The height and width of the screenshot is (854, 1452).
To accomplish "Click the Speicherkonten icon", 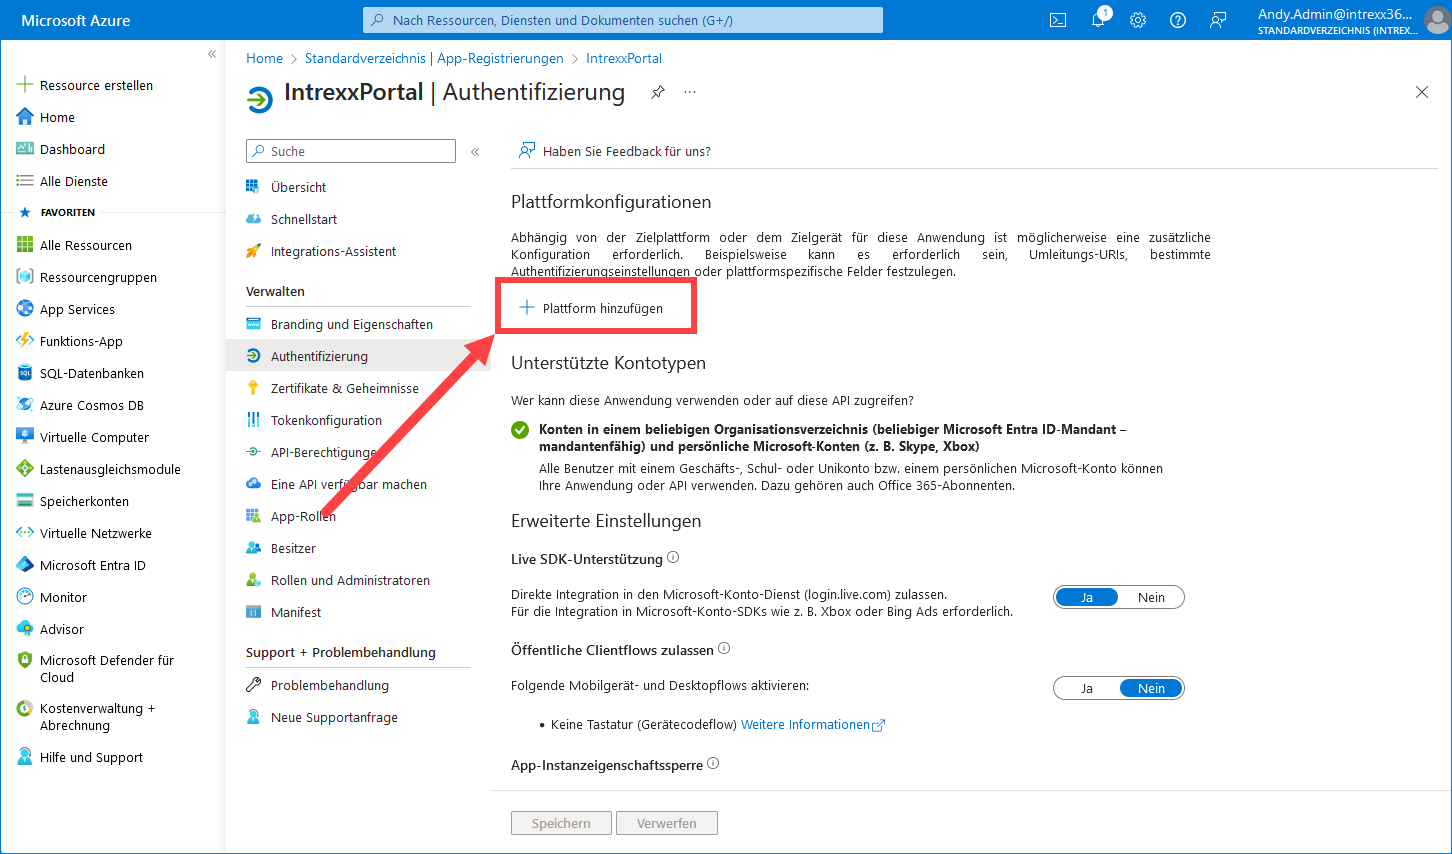I will (25, 501).
